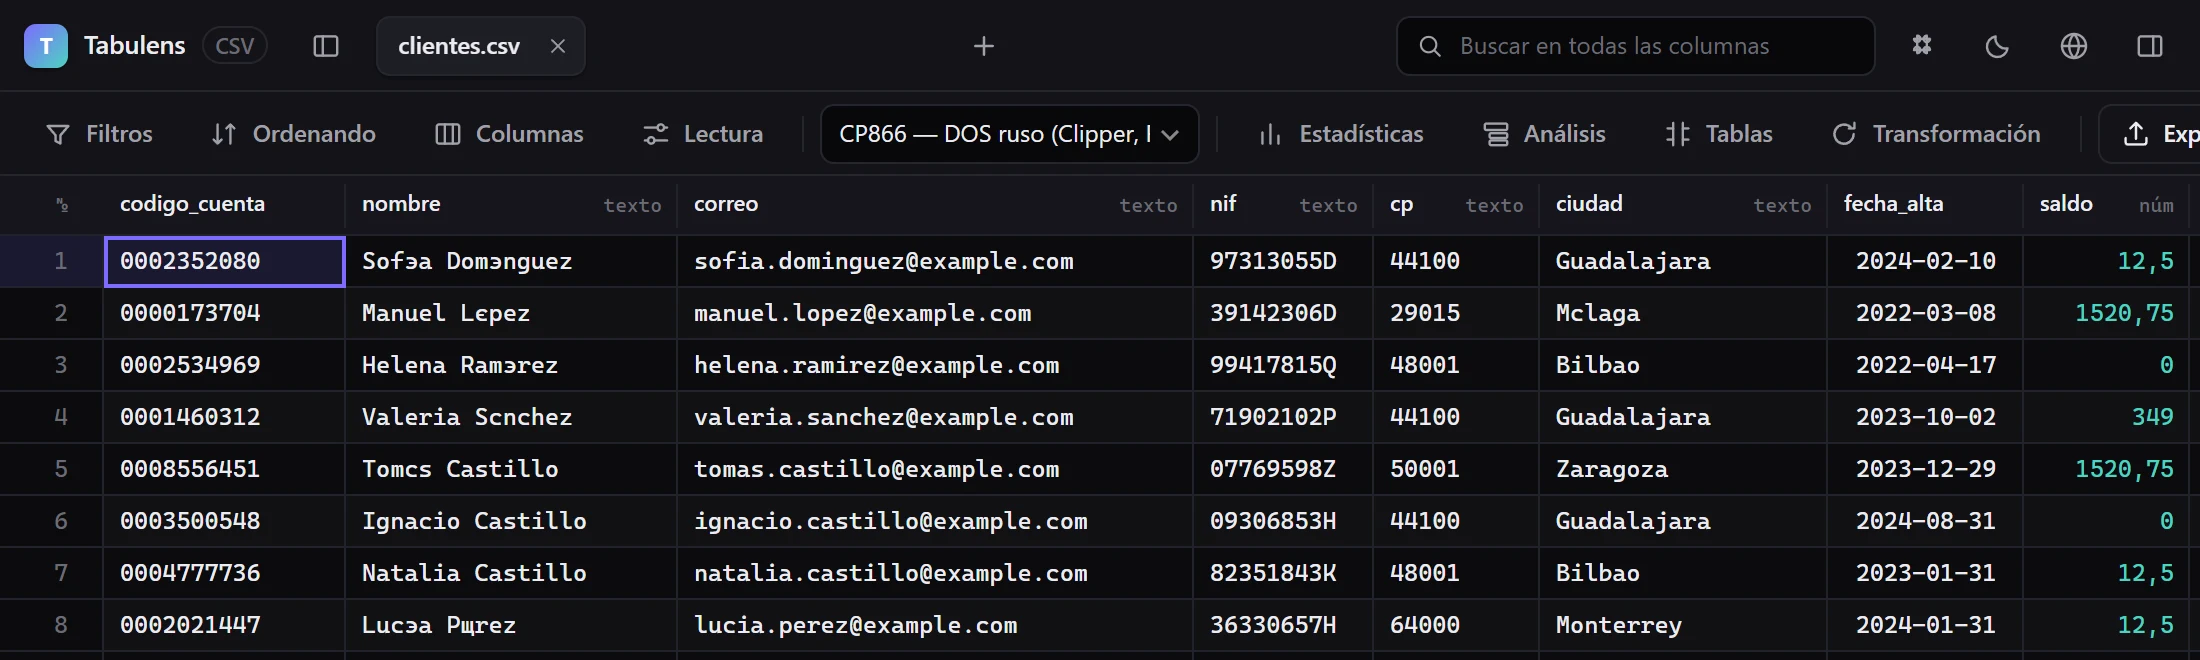Click cp cell 29015
This screenshot has width=2200, height=660.
click(1456, 314)
